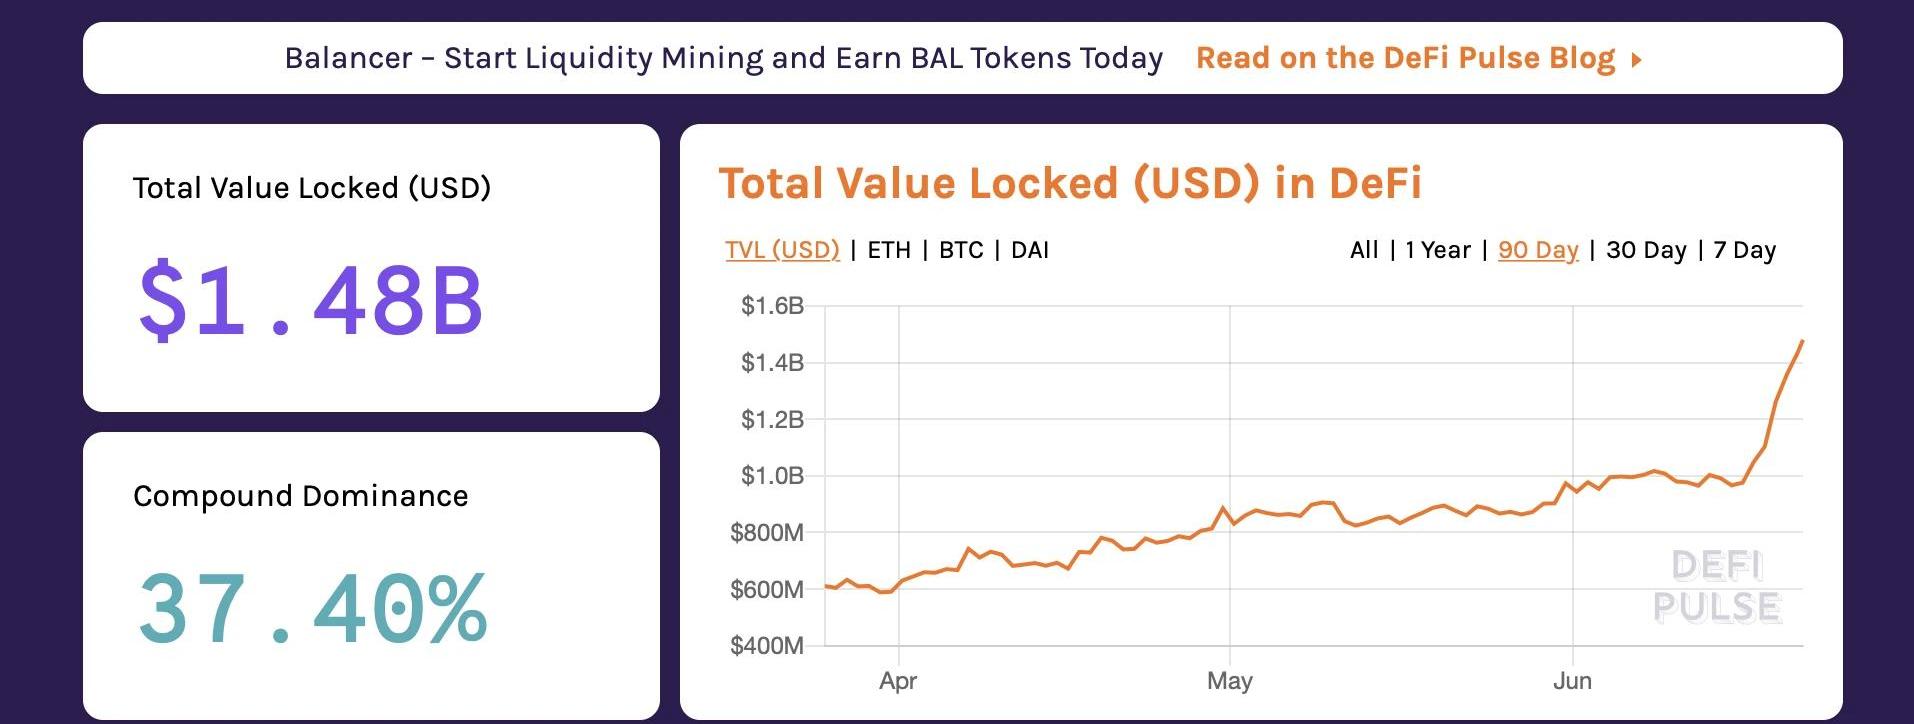This screenshot has height=724, width=1914.
Task: Click the $1.48B total value figure
Action: click(x=311, y=300)
